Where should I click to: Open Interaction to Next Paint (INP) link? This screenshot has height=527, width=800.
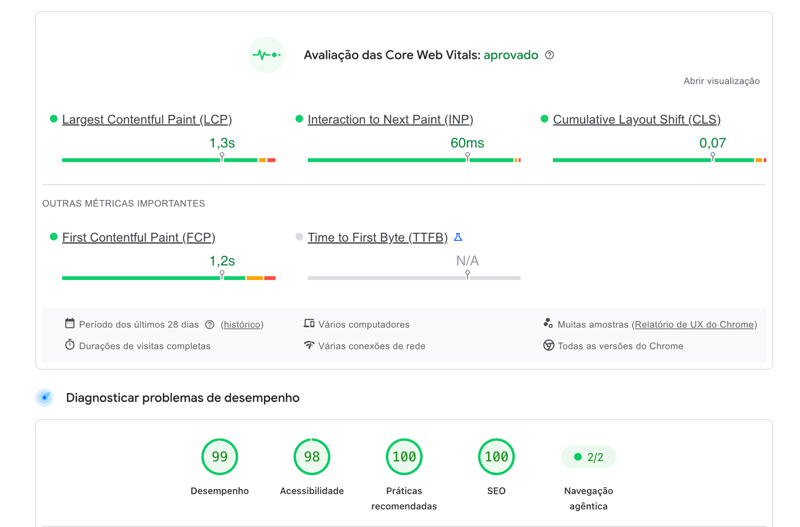pyautogui.click(x=390, y=119)
